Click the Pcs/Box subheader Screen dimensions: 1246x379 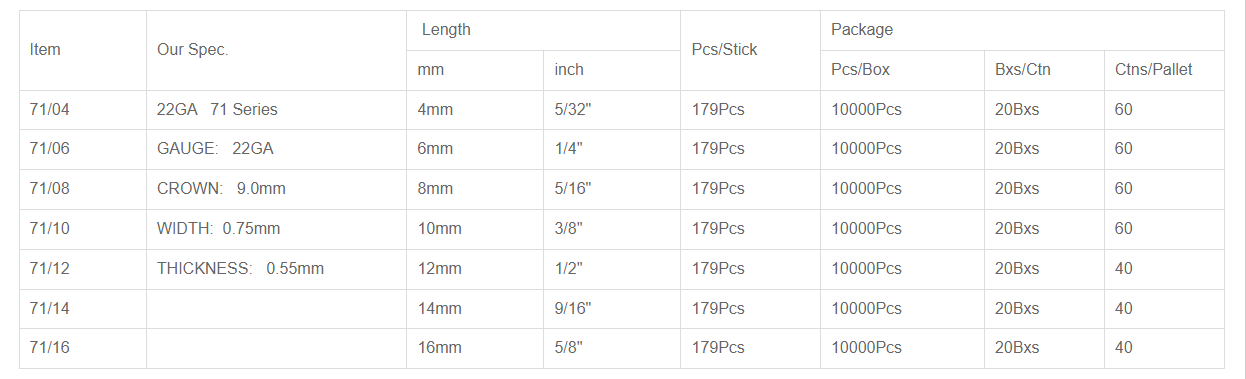click(902, 70)
